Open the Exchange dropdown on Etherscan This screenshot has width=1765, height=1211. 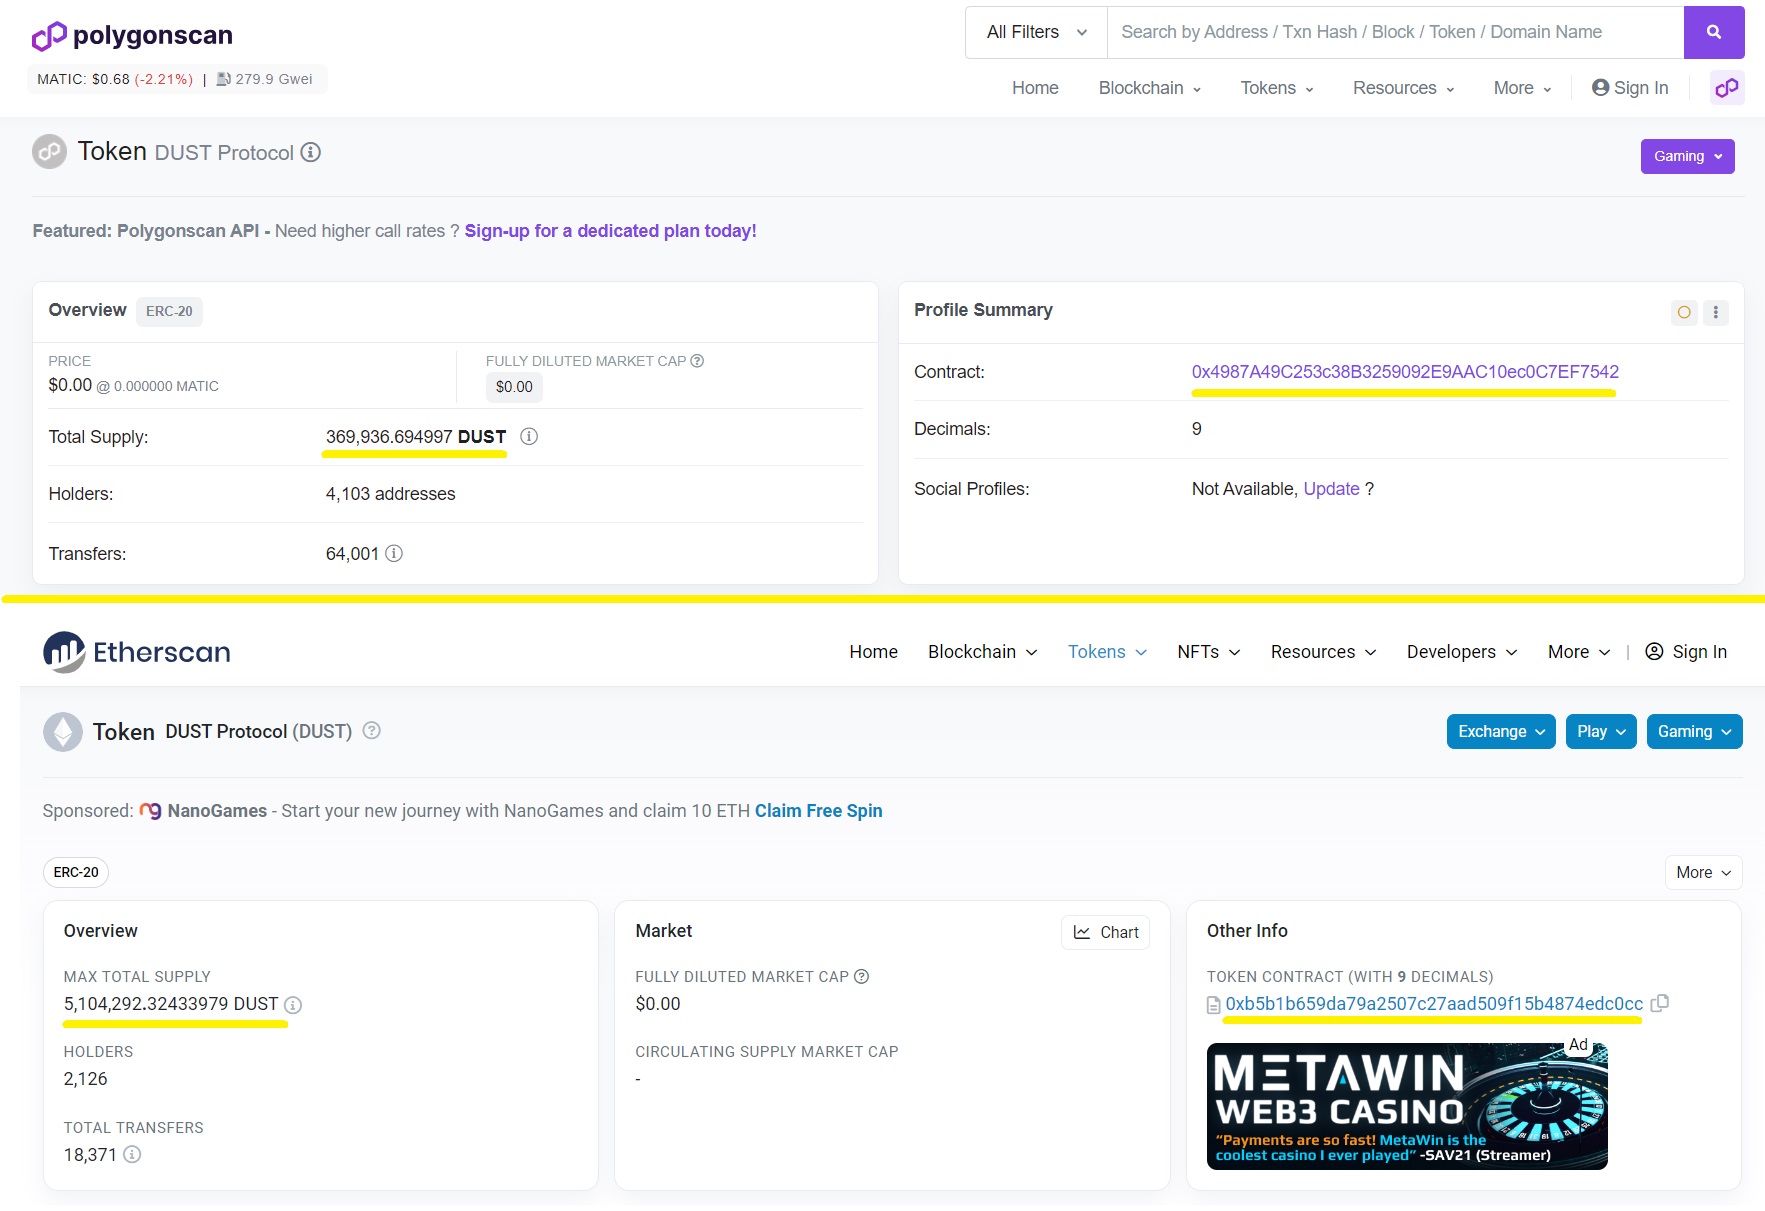(1501, 731)
